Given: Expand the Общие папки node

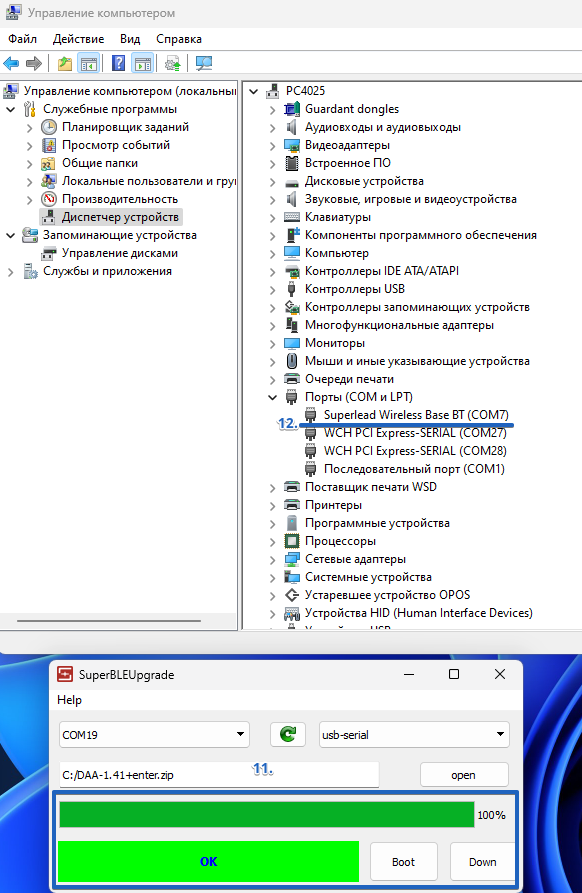Looking at the screenshot, I should pyautogui.click(x=30, y=163).
